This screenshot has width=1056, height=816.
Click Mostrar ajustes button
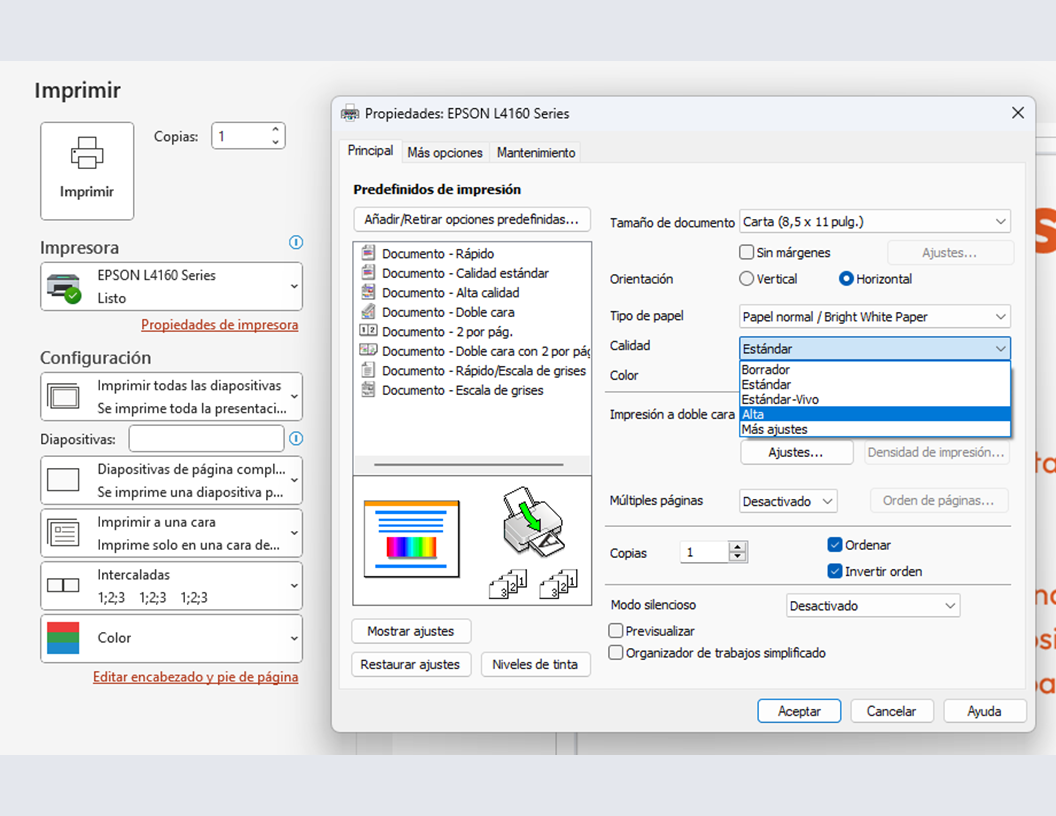pos(411,631)
